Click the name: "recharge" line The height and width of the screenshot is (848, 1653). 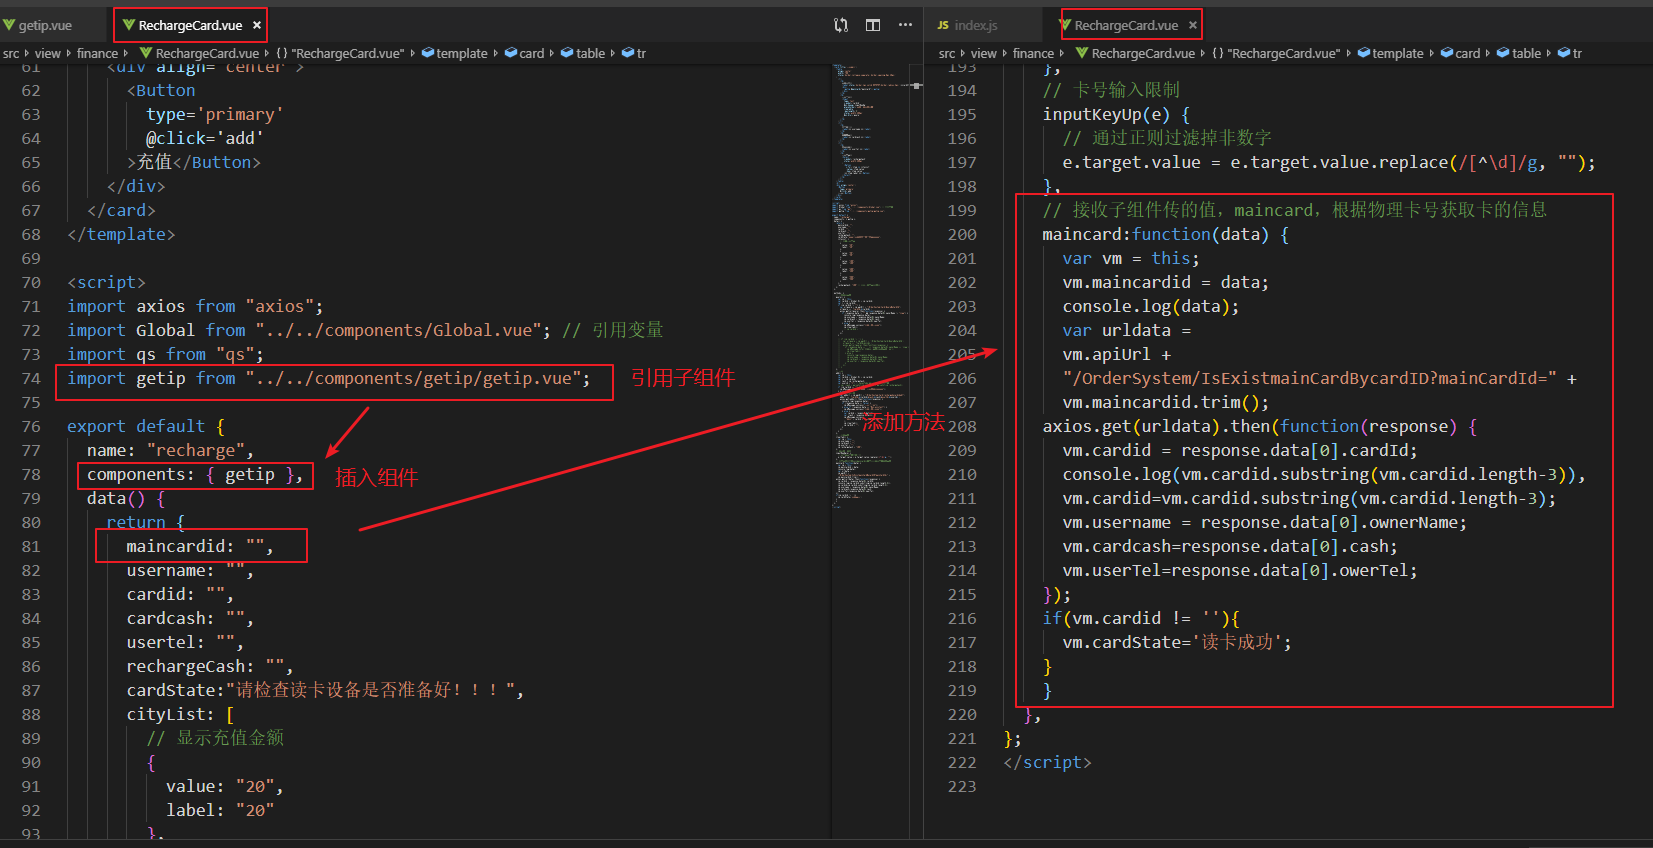click(170, 450)
